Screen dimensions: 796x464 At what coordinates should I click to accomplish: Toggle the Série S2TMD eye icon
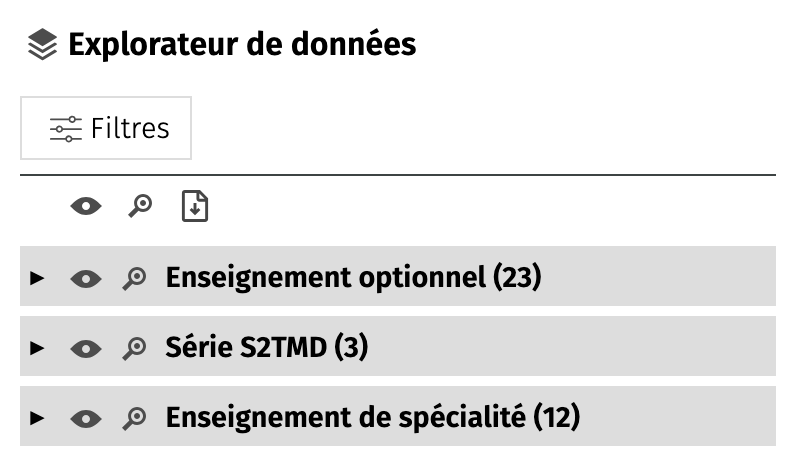tap(86, 348)
